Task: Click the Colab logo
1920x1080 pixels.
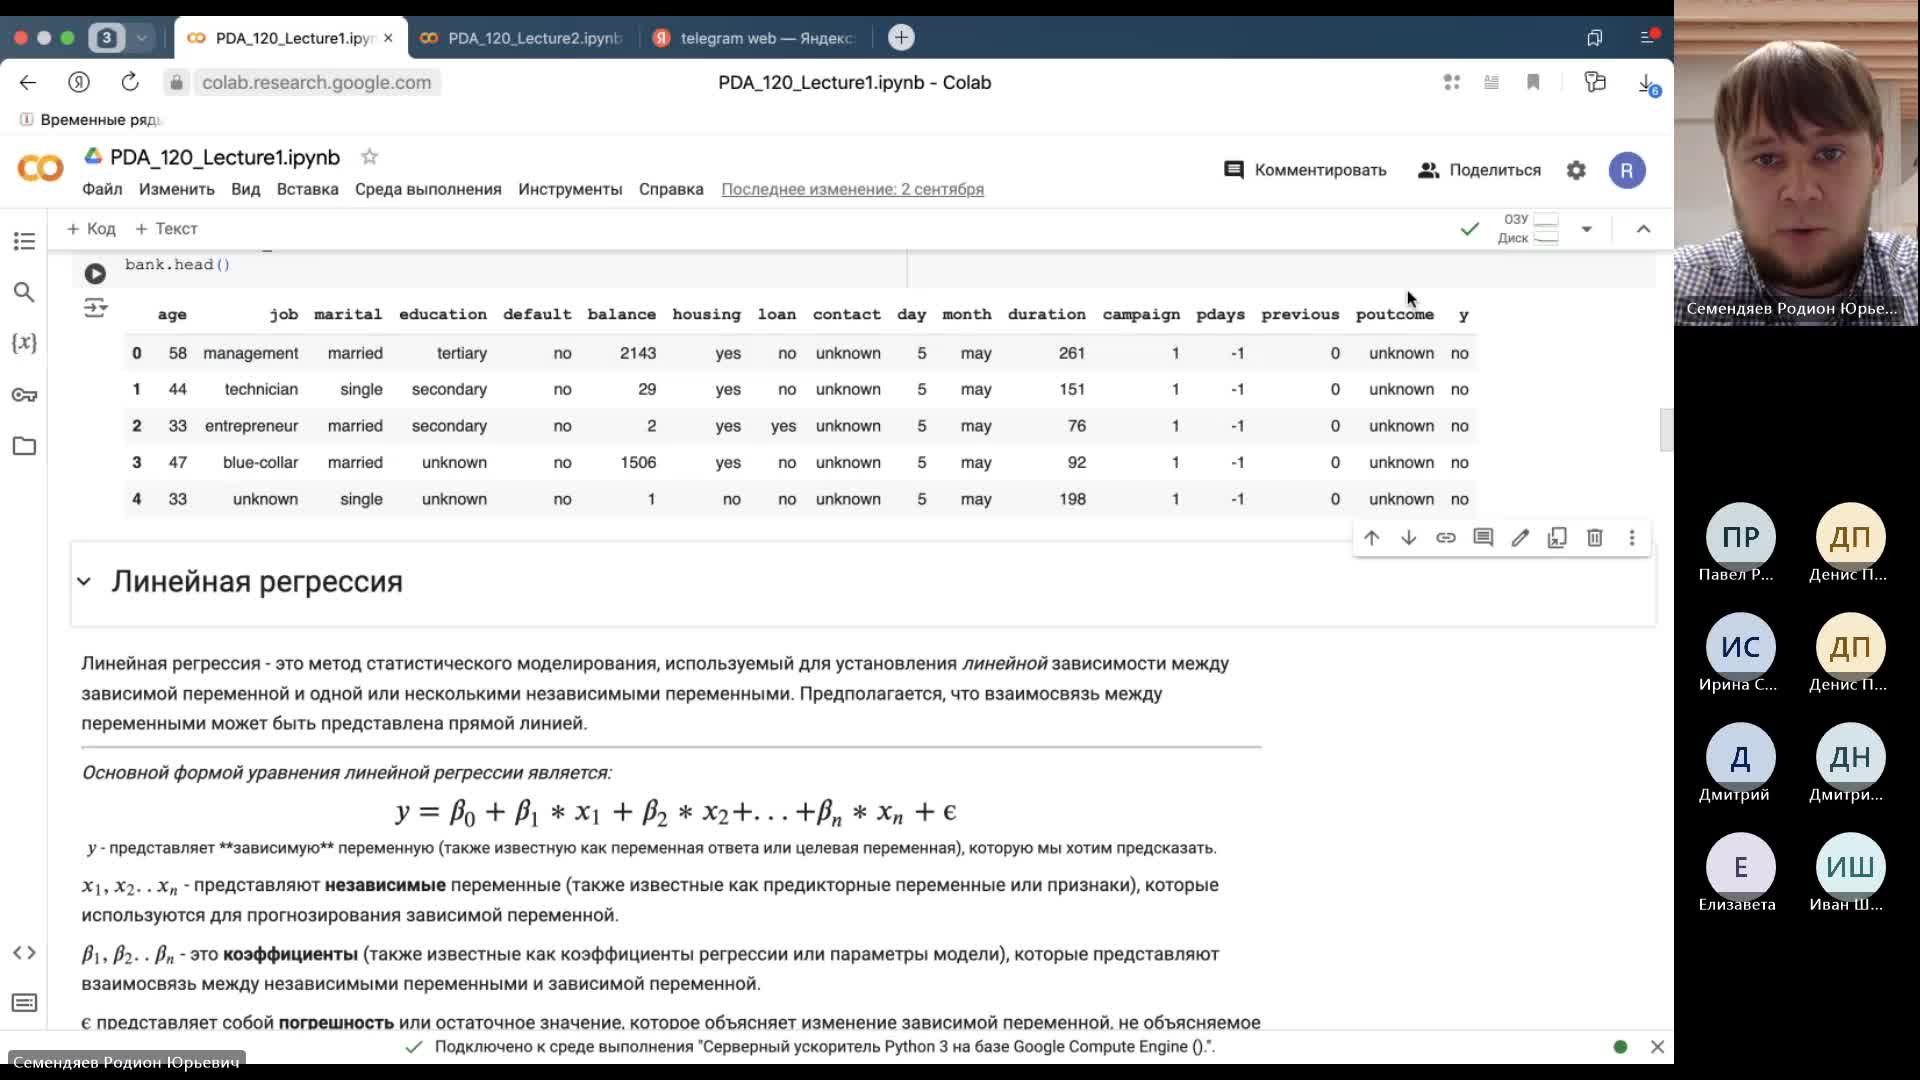Action: [x=40, y=168]
